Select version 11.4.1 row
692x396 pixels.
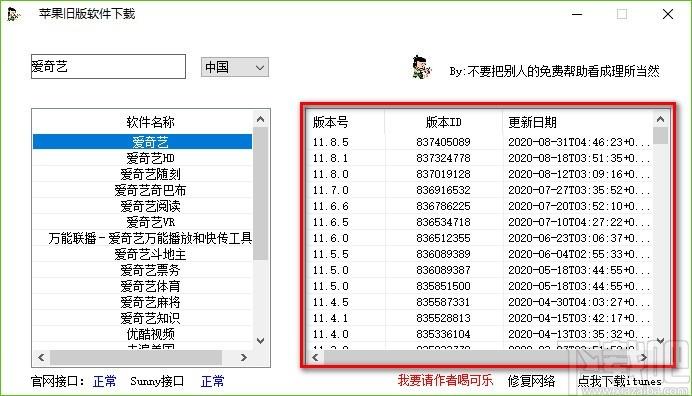[479, 318]
